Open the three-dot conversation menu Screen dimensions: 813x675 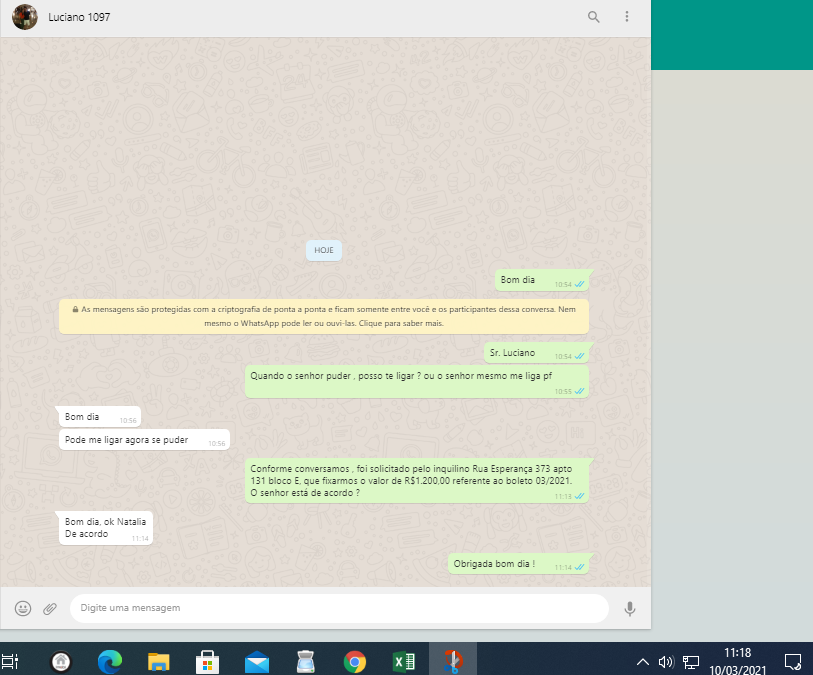click(627, 17)
